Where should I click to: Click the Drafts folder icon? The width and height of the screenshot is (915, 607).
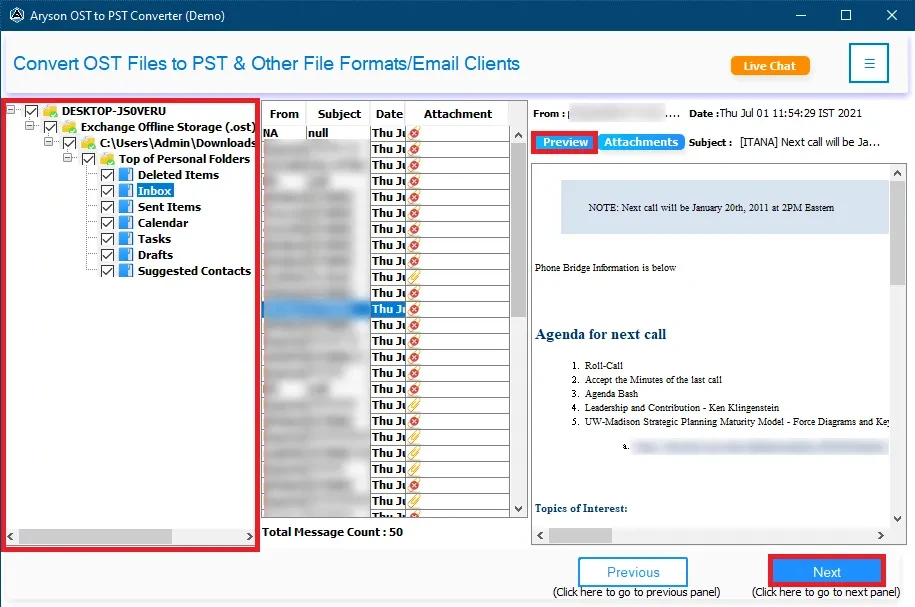126,255
